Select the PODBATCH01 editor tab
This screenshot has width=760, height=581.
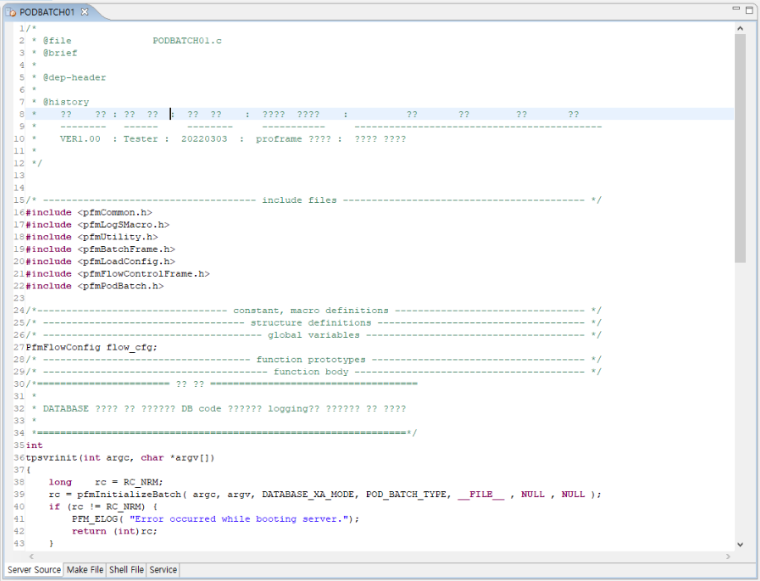click(46, 11)
